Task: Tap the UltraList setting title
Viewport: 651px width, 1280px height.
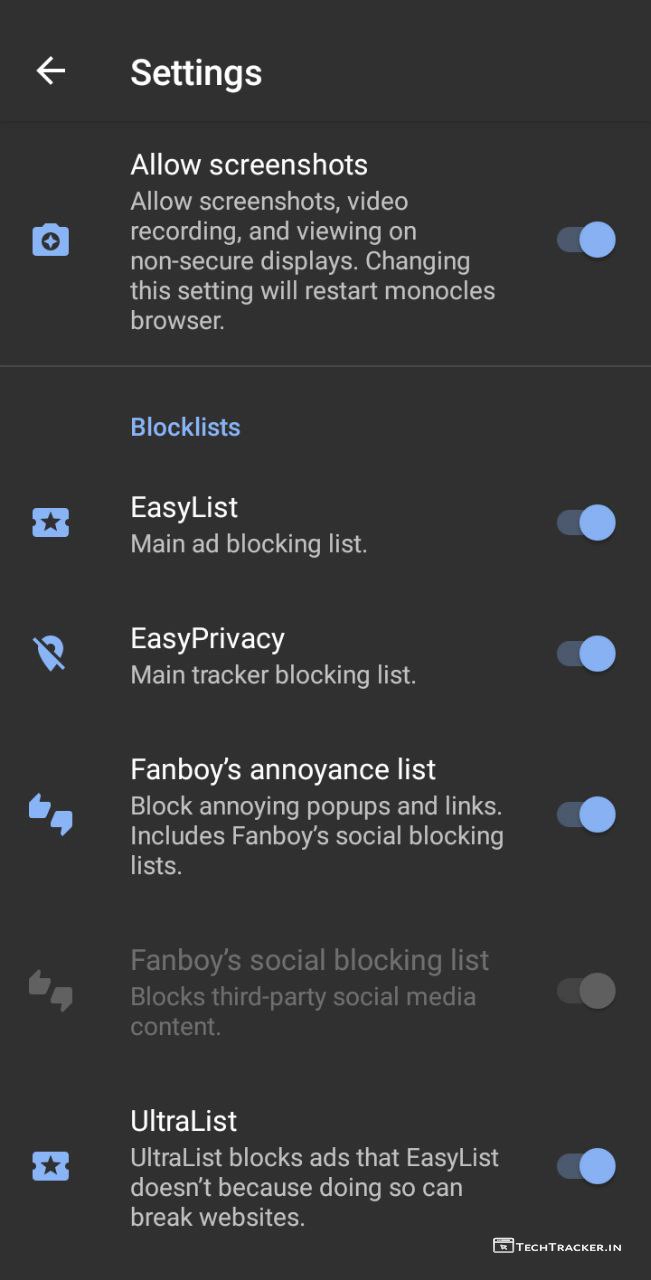Action: coord(184,1121)
